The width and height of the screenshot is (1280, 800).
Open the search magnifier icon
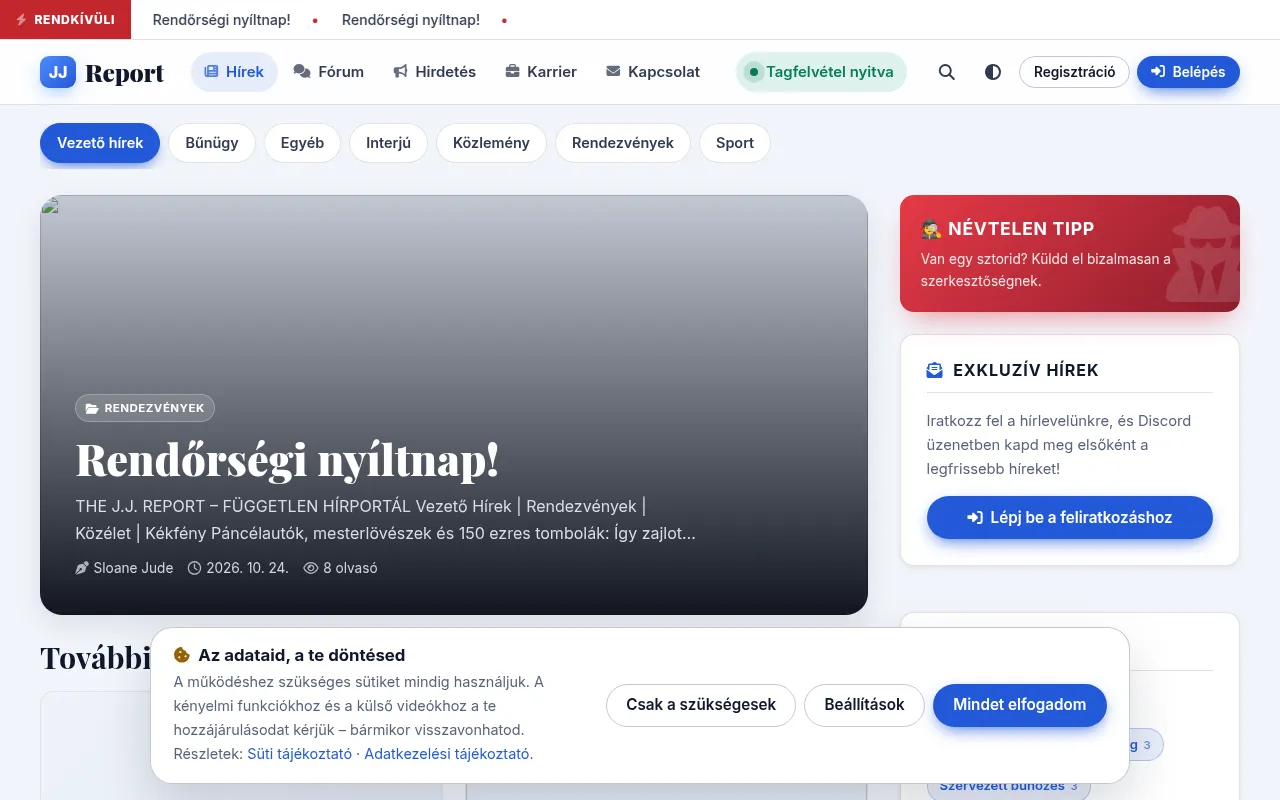pyautogui.click(x=946, y=72)
